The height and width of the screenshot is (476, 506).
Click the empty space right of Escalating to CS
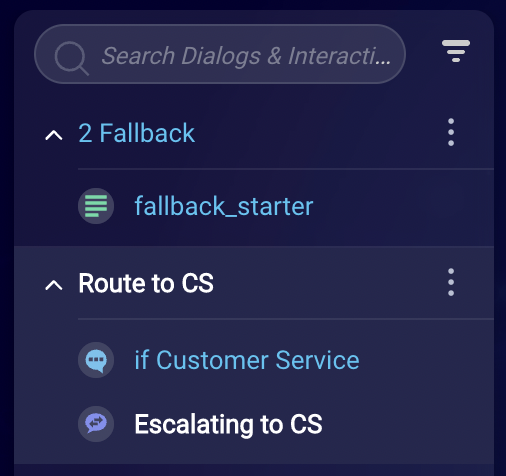coord(408,424)
